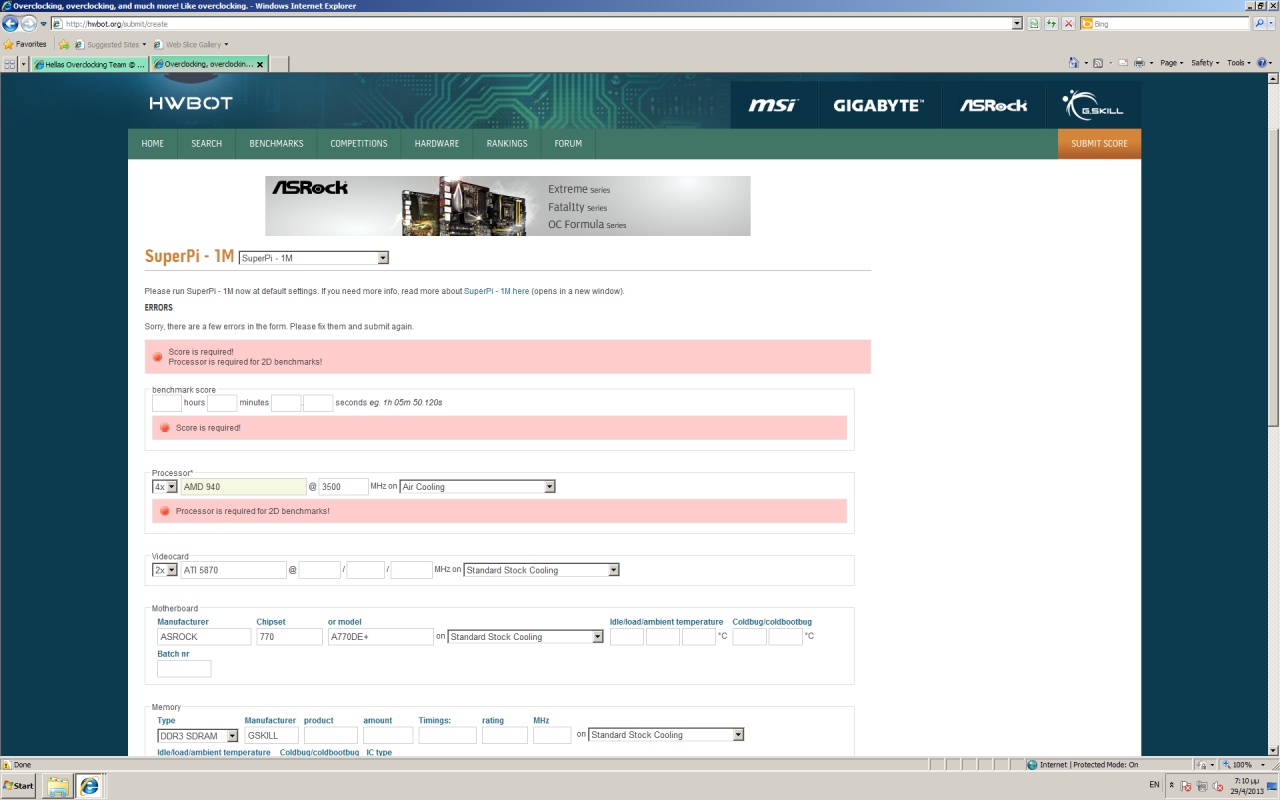The width and height of the screenshot is (1280, 800).
Task: Click the muted volume tray icon
Action: click(1219, 786)
